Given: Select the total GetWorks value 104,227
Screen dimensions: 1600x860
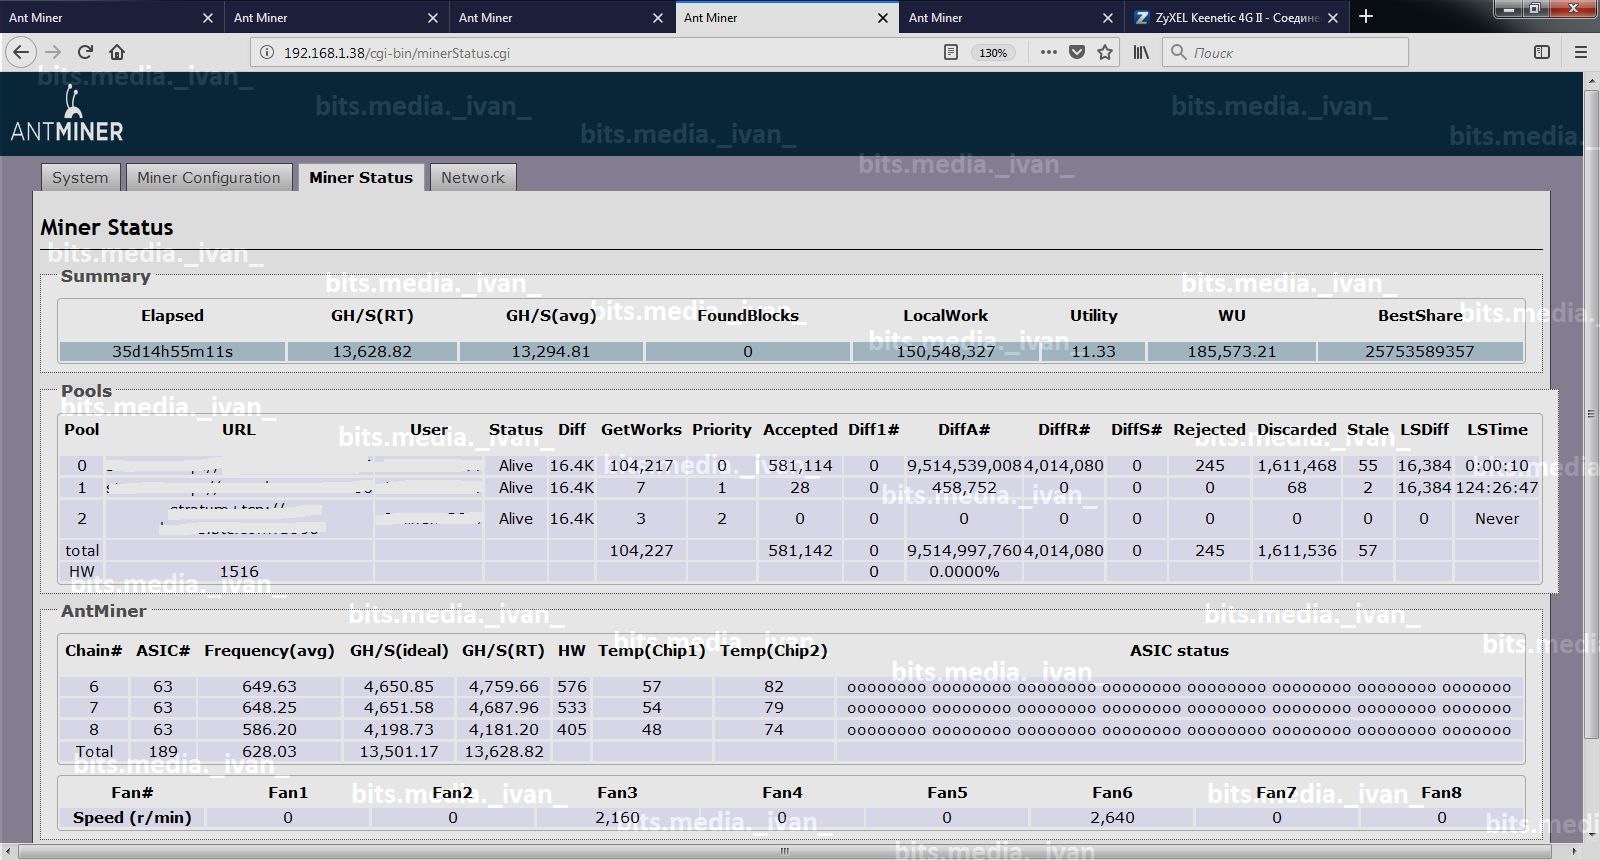Looking at the screenshot, I should tap(641, 550).
